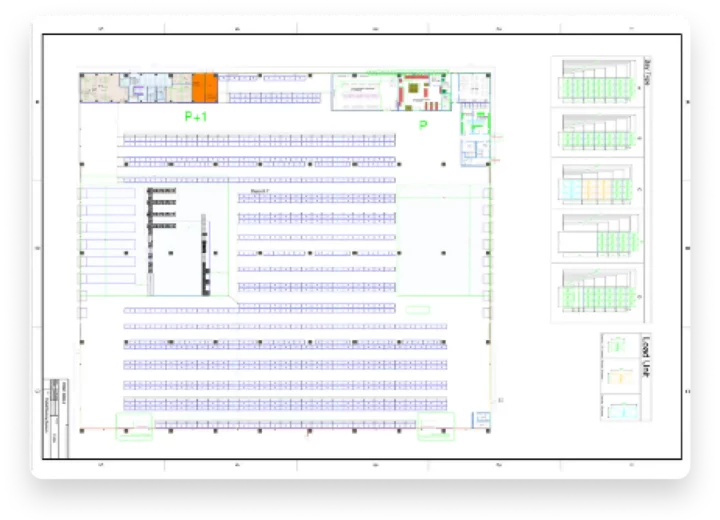Viewport: 720px width, 520px height.
Task: Select the cyan load unit pallet drawing
Action: click(x=623, y=410)
